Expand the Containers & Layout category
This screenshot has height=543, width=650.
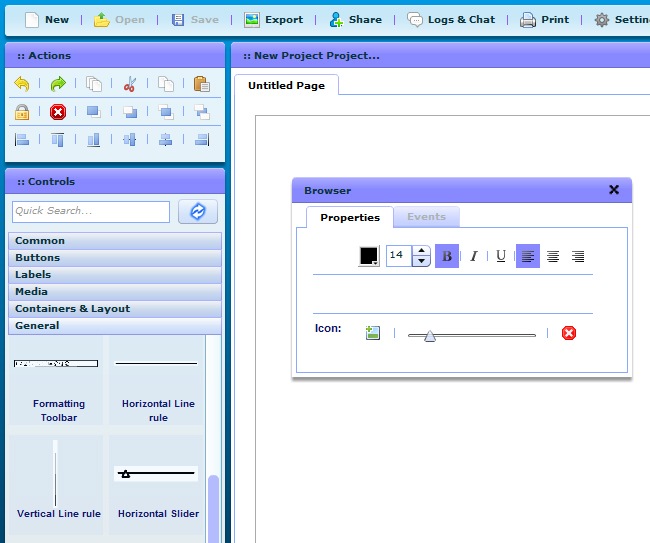[x=115, y=309]
